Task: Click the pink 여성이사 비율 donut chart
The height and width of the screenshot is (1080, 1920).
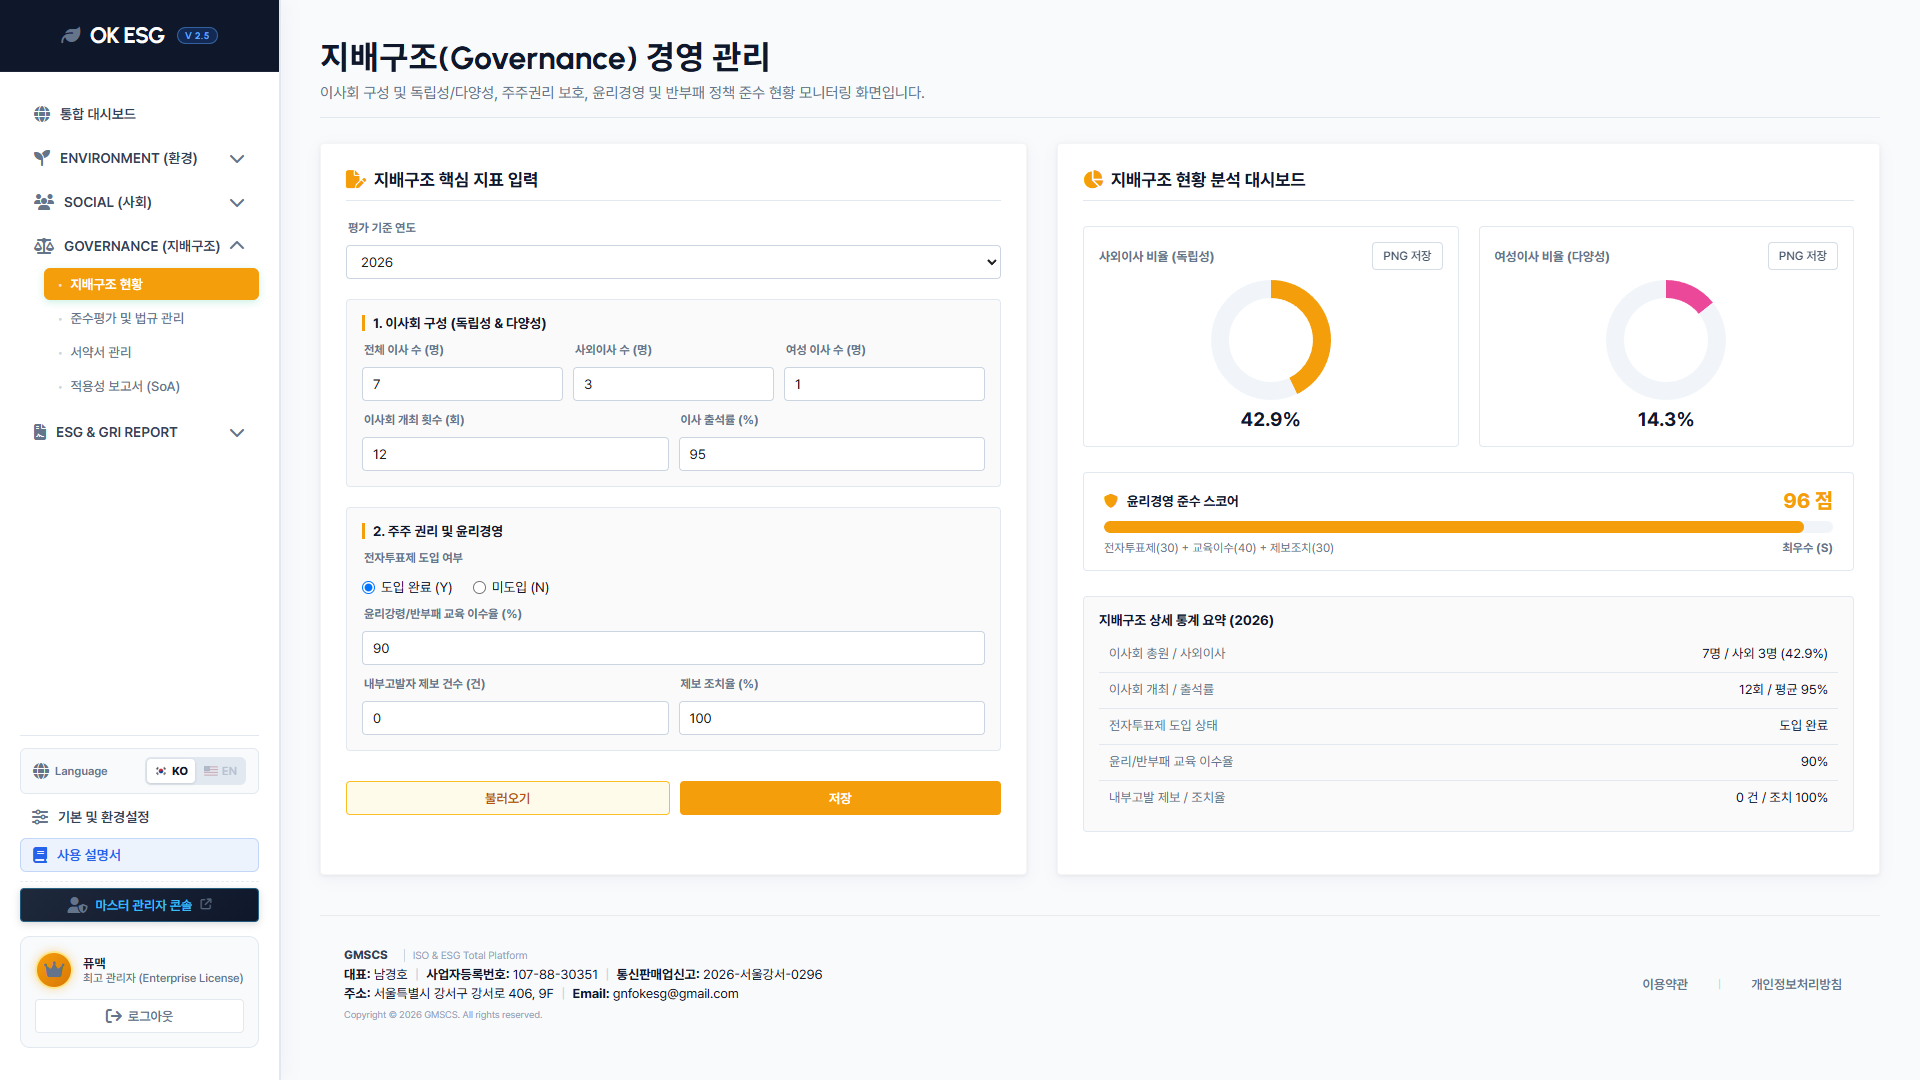Action: tap(1666, 340)
